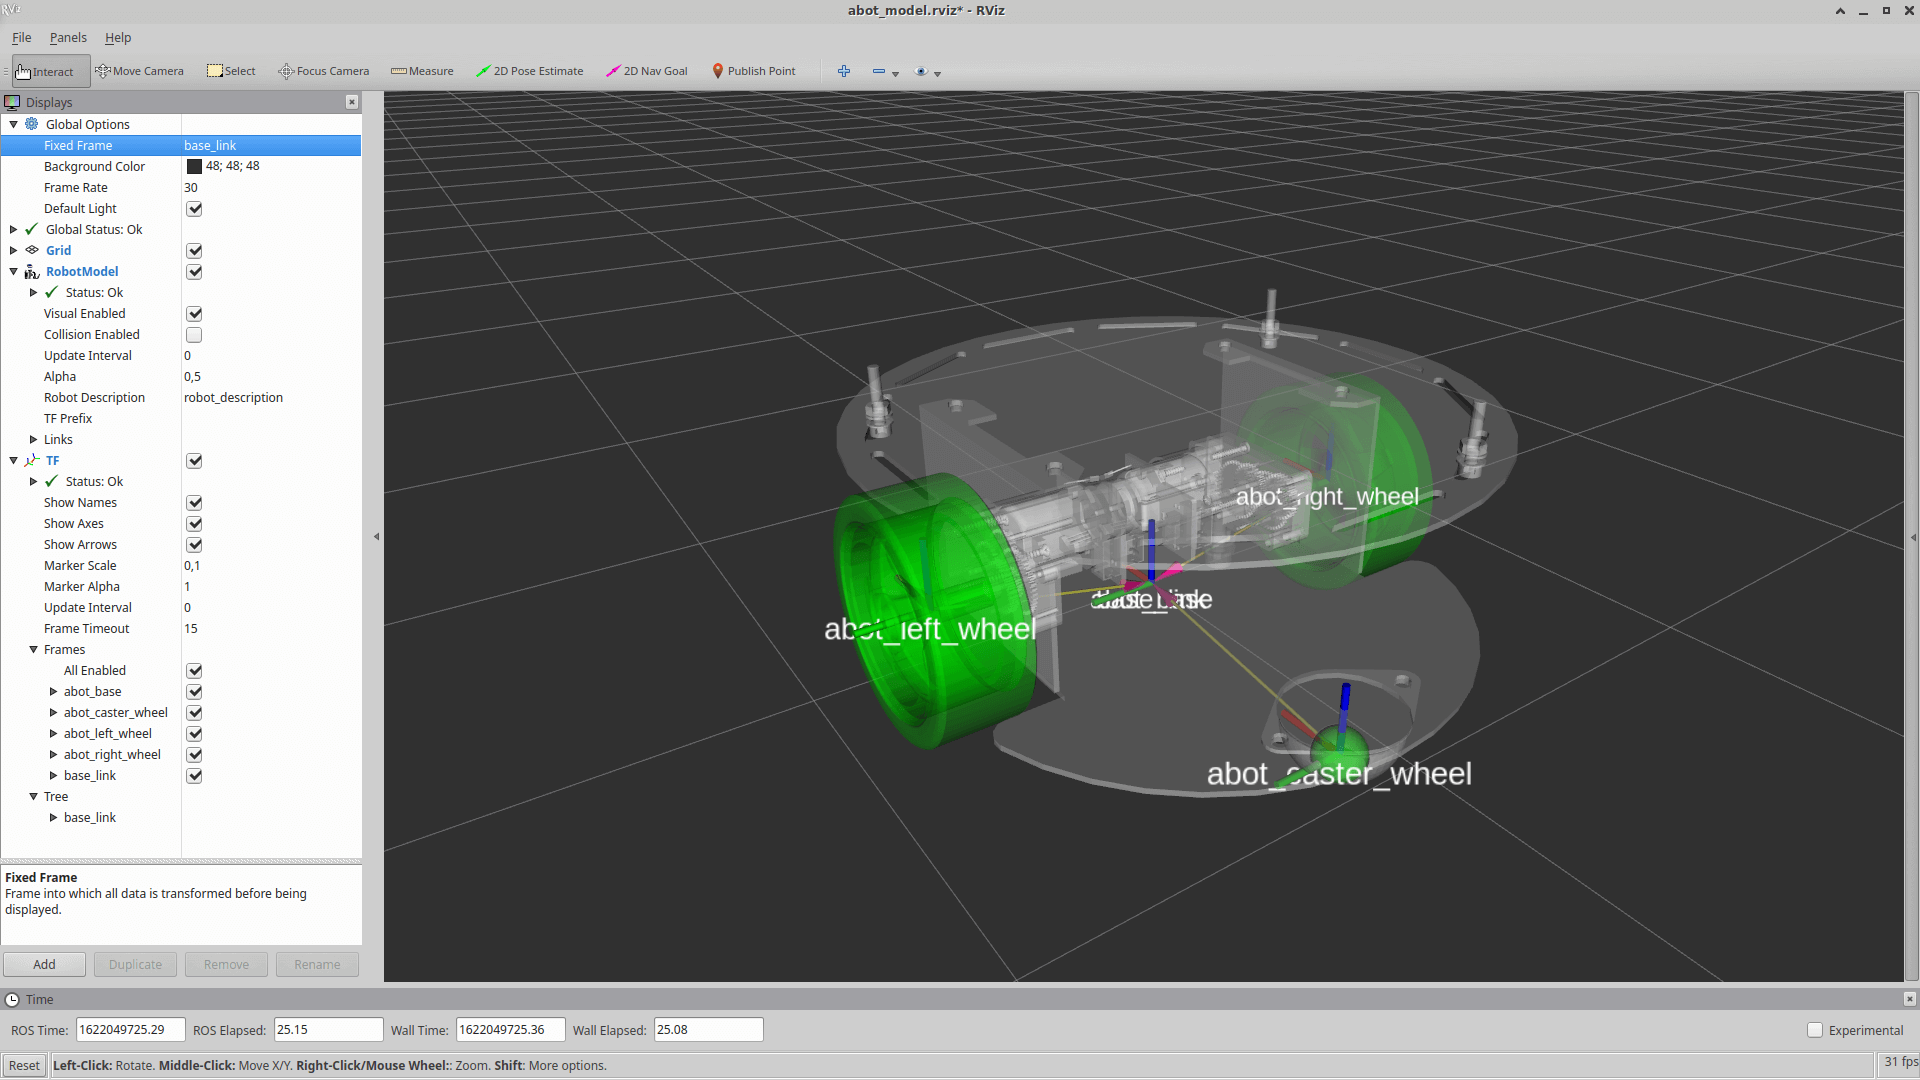Click the Publish Point tool
The width and height of the screenshot is (1920, 1080).
[762, 71]
